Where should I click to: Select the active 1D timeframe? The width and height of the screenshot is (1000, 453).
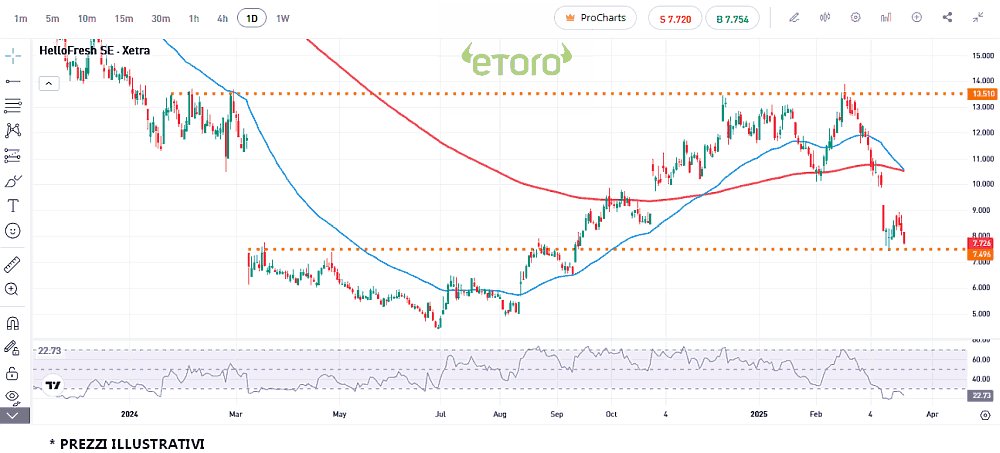[252, 19]
